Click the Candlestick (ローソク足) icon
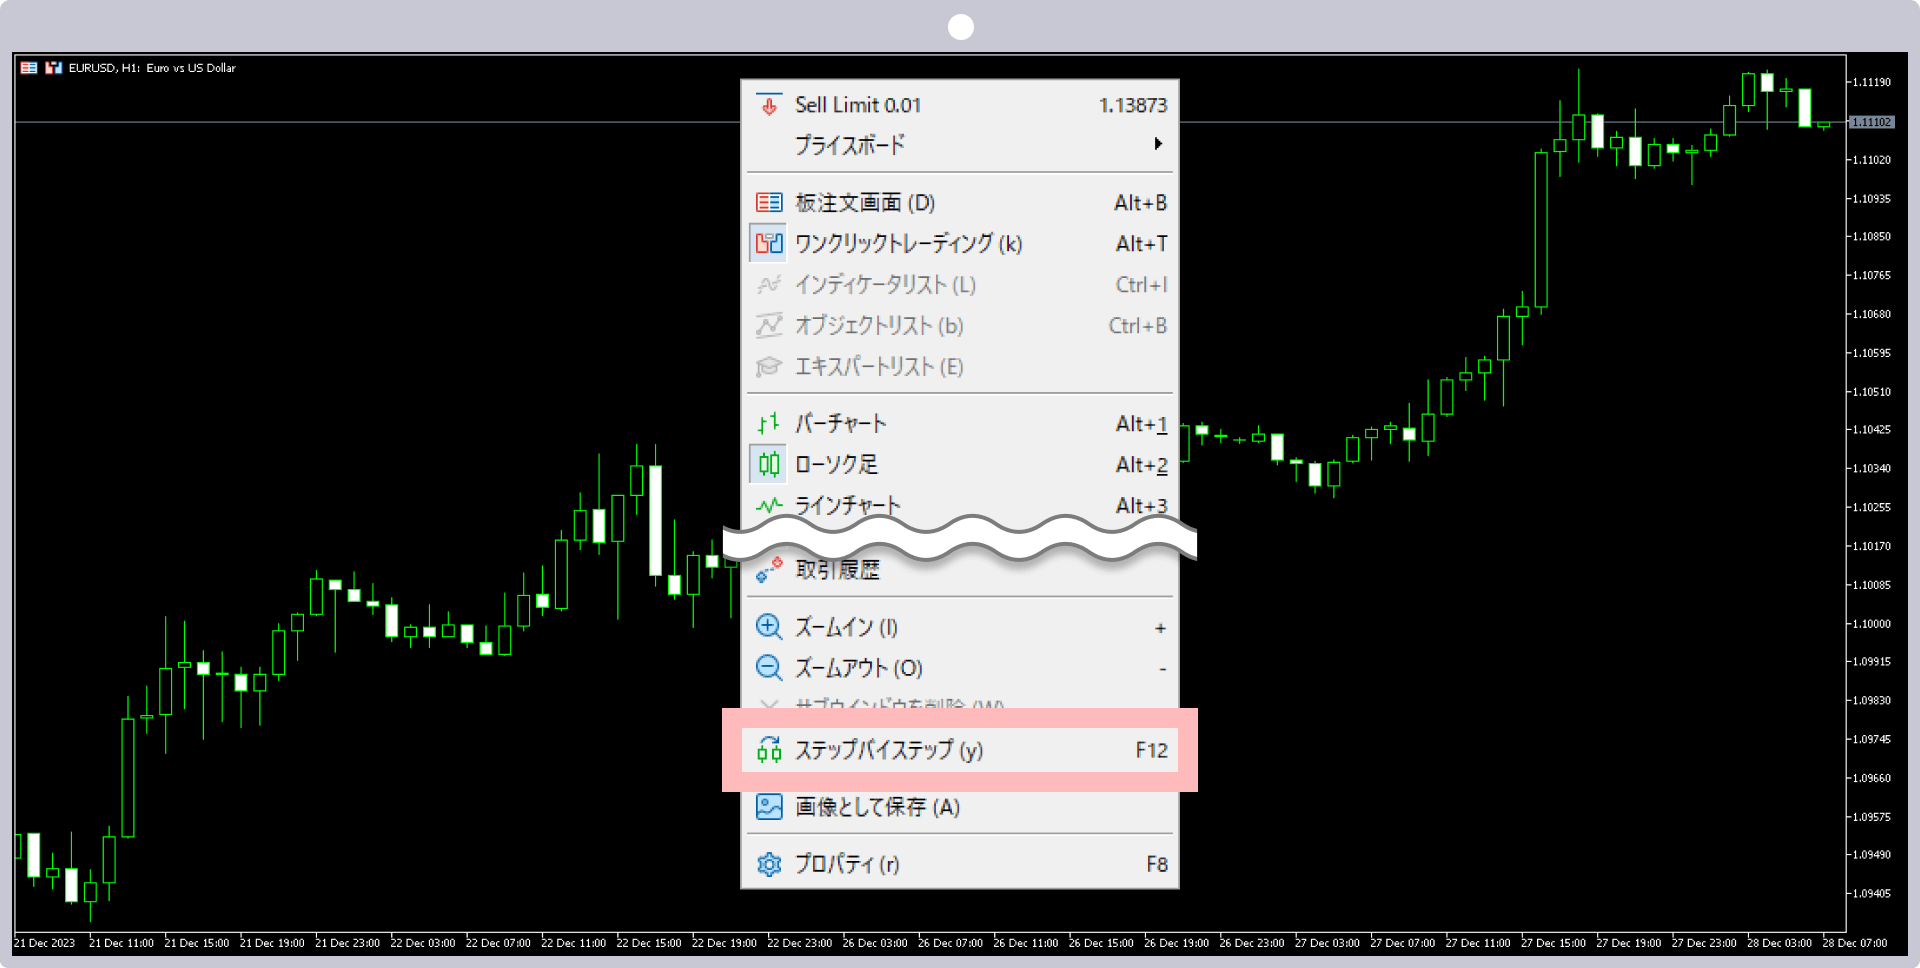The image size is (1920, 968). click(769, 464)
